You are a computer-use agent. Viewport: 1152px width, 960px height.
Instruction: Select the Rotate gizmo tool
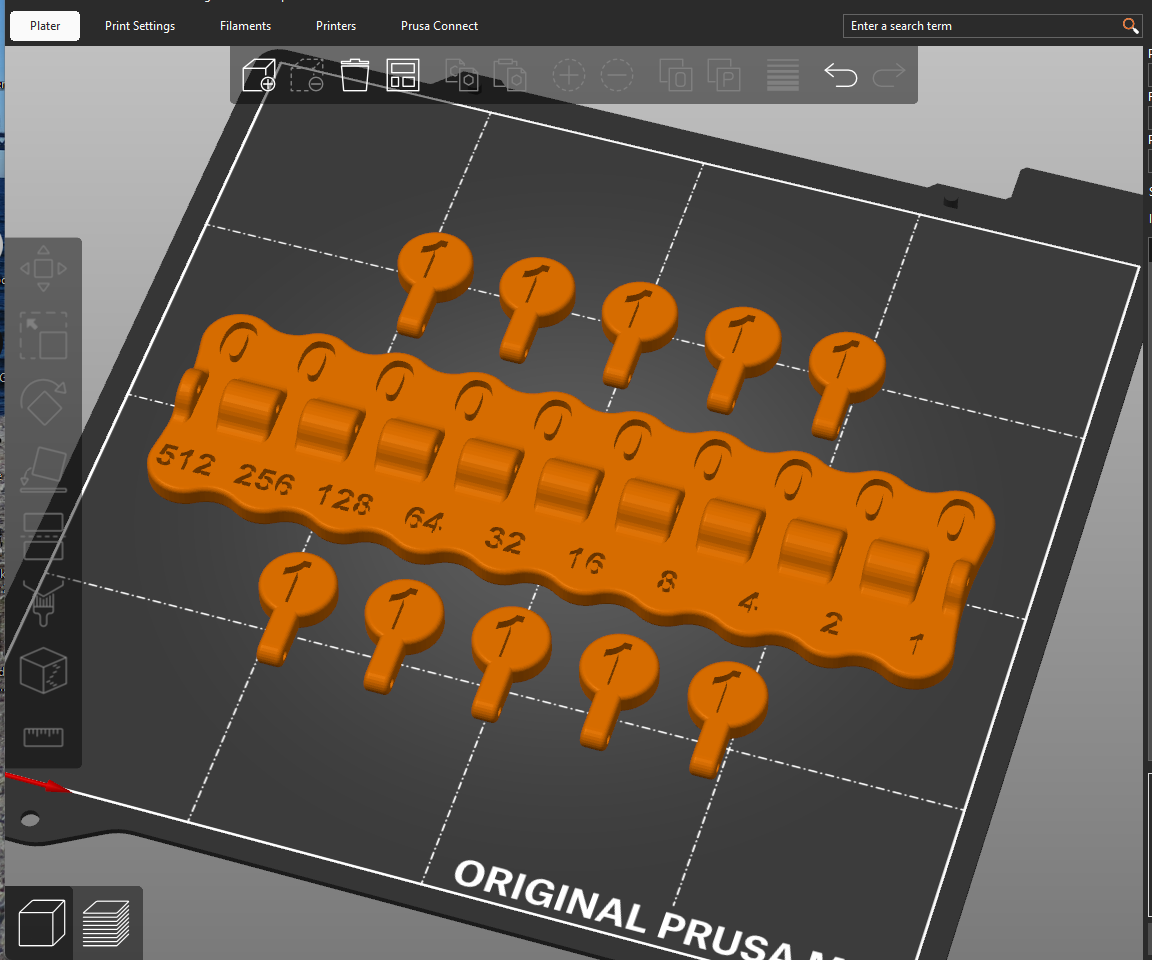[43, 402]
